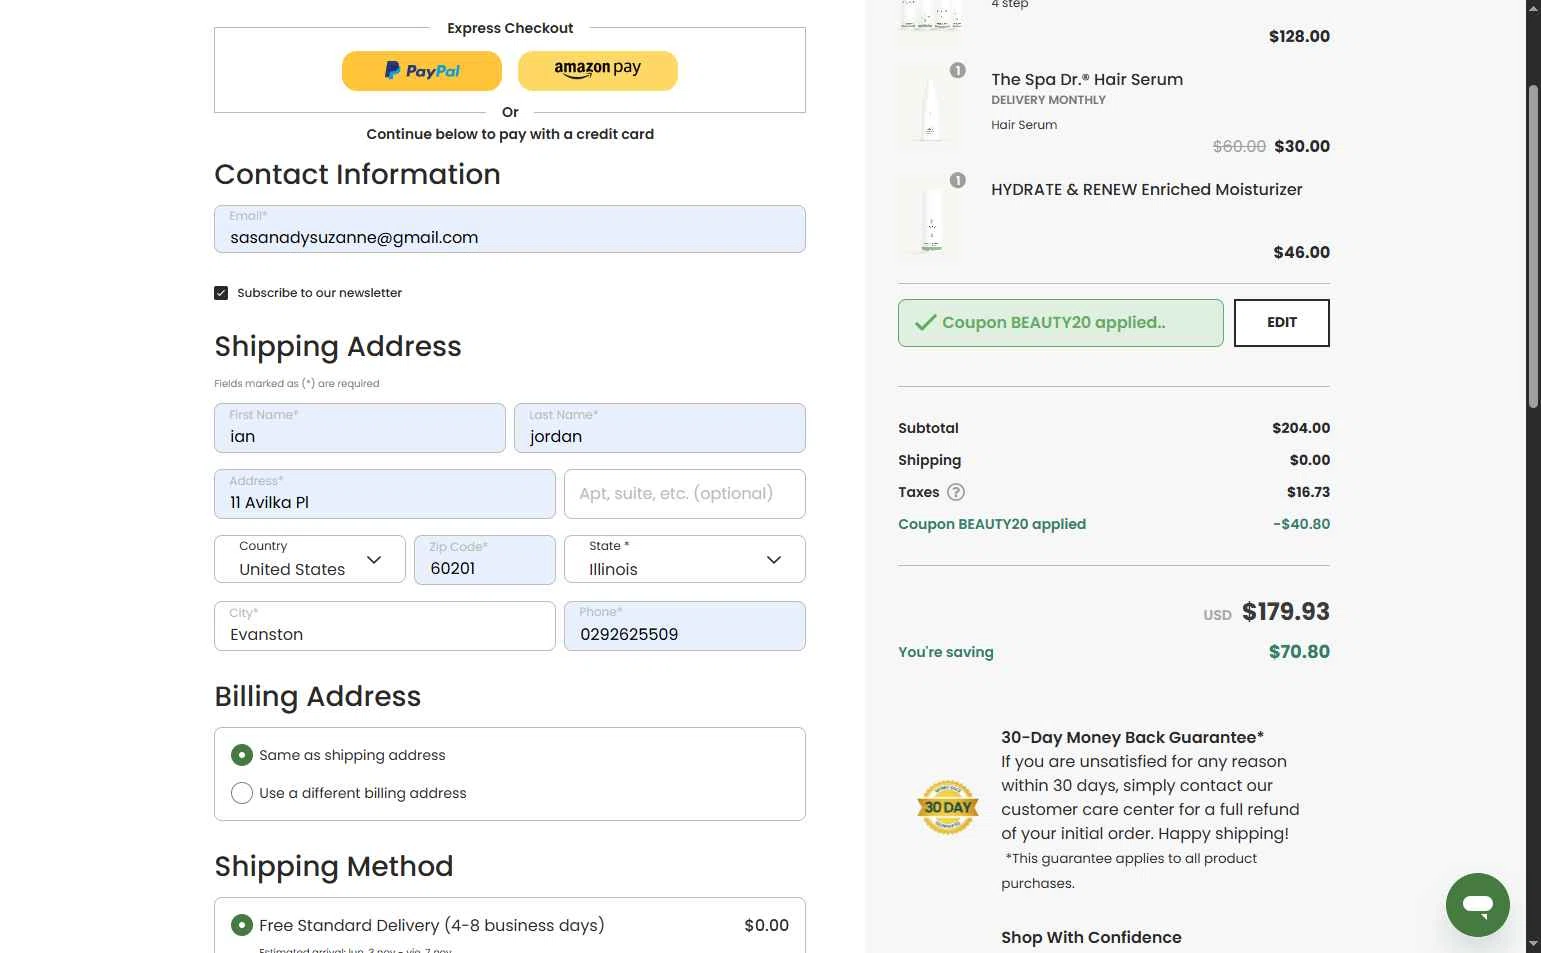The width and height of the screenshot is (1541, 953).
Task: Click the Hair Serum quantity badge
Action: (957, 70)
